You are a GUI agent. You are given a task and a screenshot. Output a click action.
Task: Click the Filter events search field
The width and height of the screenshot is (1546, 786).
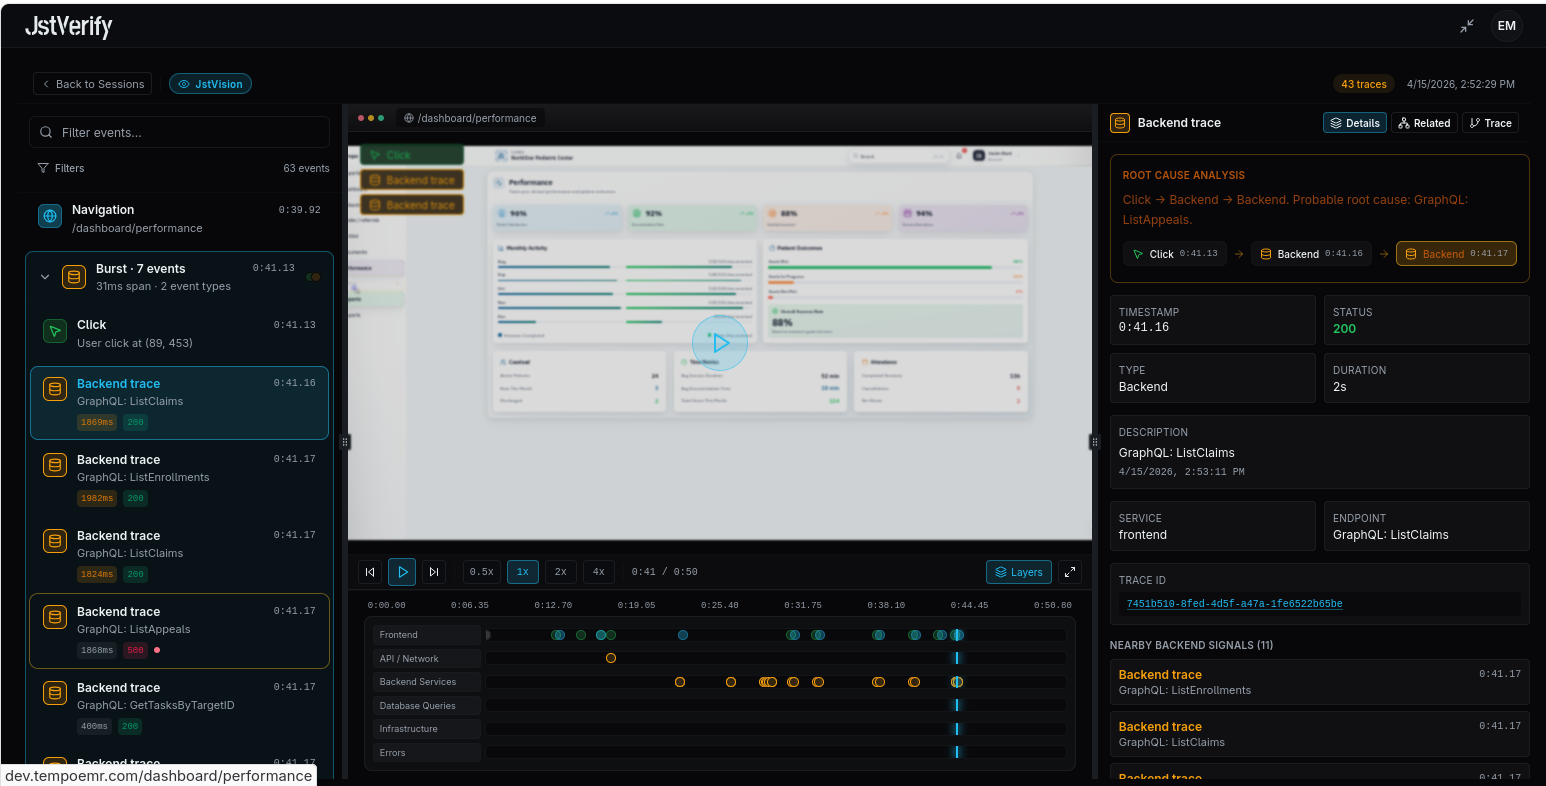(x=180, y=132)
